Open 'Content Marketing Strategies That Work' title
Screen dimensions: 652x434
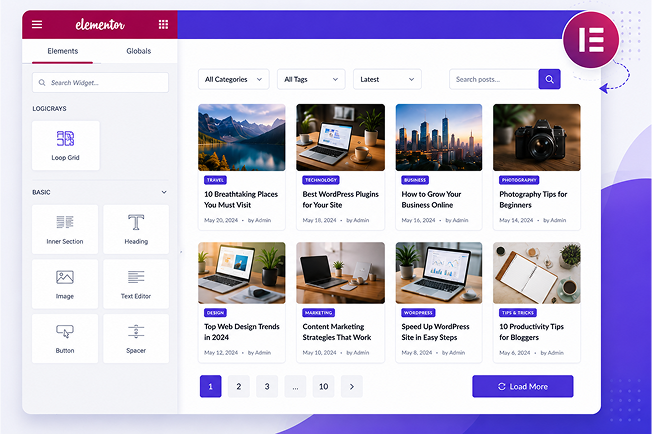tap(337, 332)
